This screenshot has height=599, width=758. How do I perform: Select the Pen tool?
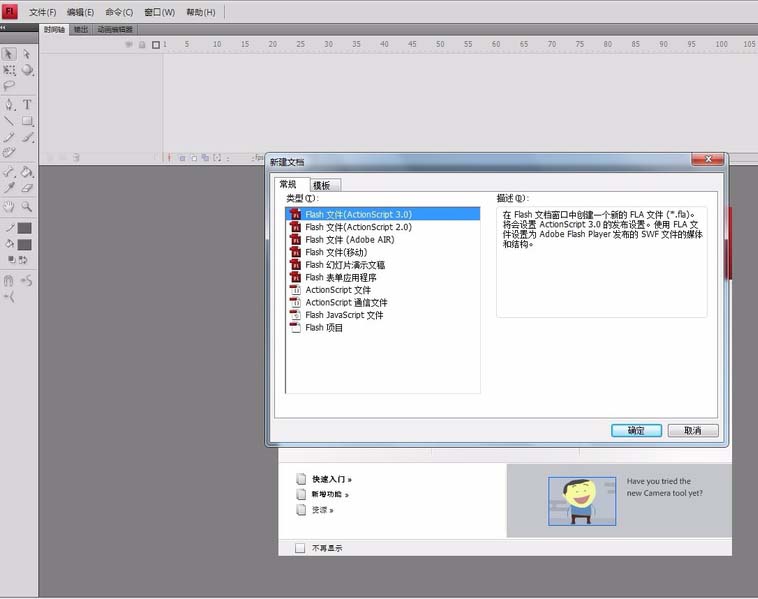[9, 105]
